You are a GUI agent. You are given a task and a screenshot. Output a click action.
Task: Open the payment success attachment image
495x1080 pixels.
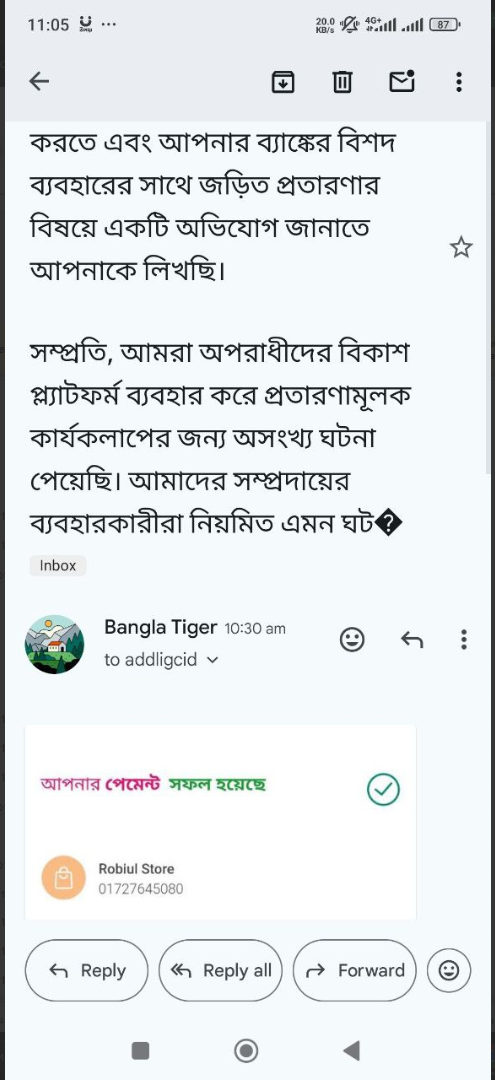(220, 822)
